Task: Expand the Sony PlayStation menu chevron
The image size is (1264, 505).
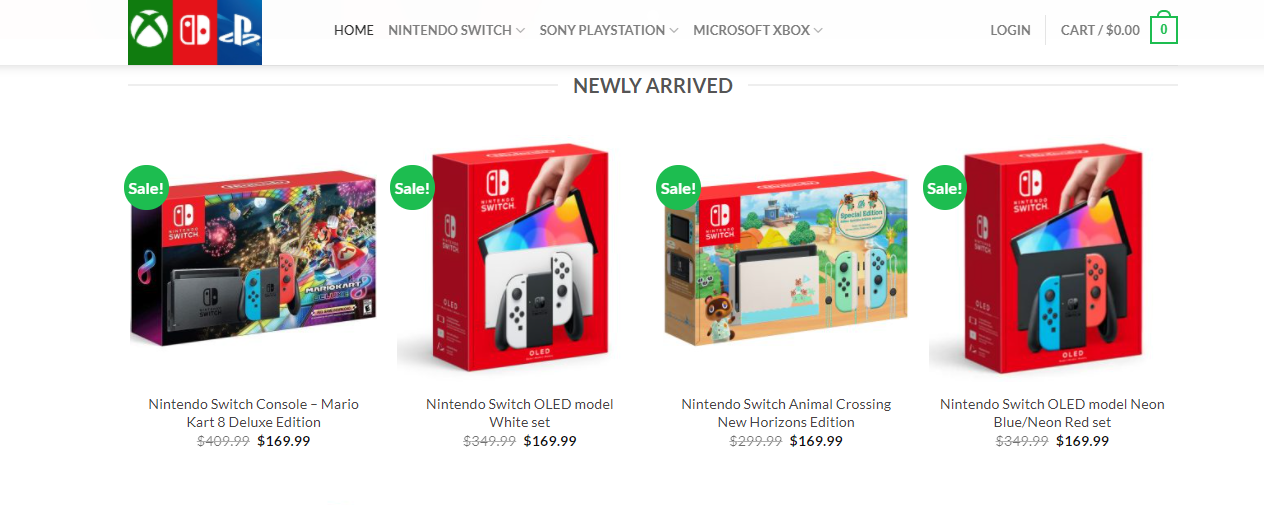Action: [674, 31]
